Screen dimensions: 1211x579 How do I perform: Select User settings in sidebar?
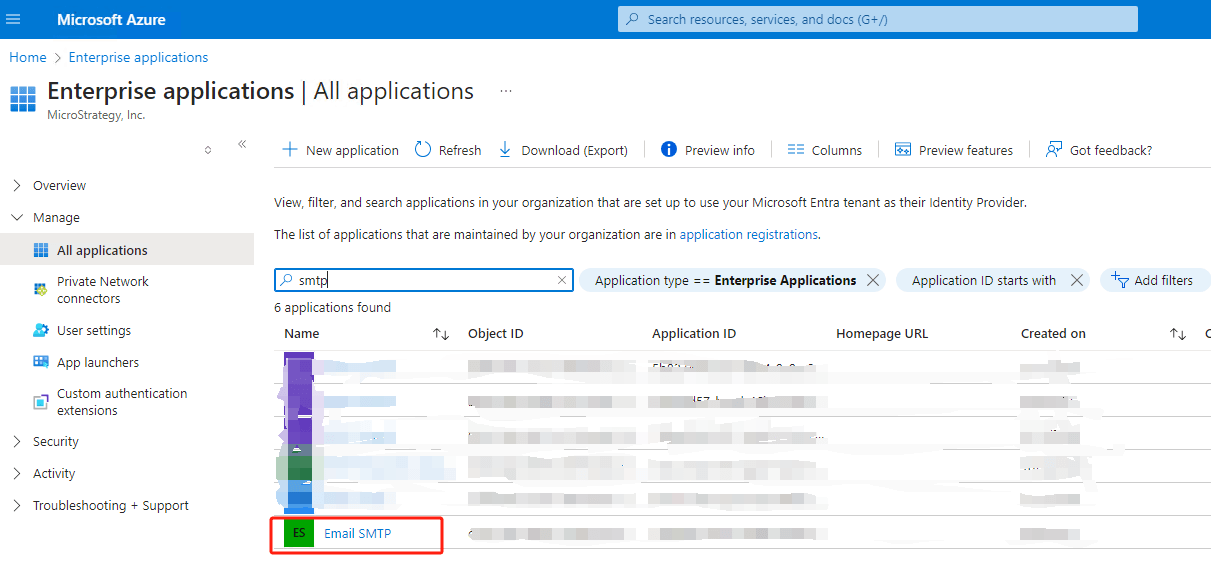[x=94, y=331]
